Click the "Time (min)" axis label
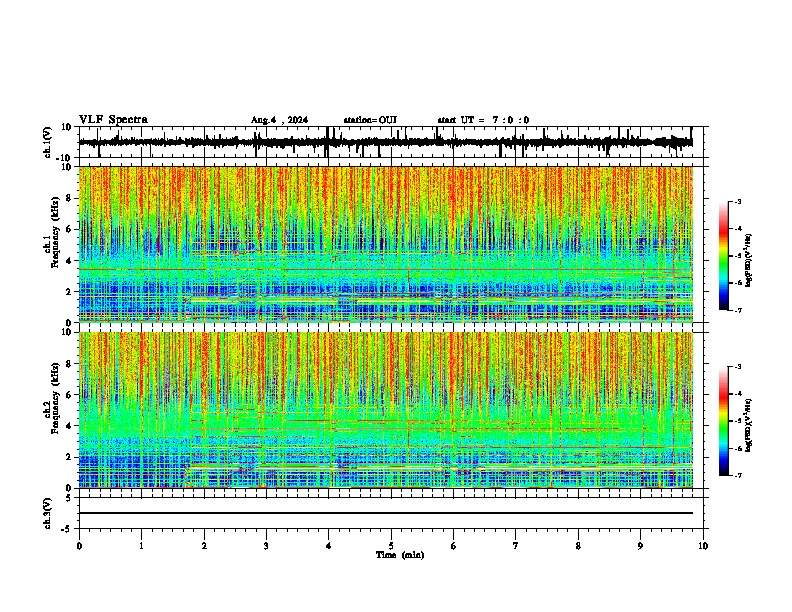 [400, 555]
